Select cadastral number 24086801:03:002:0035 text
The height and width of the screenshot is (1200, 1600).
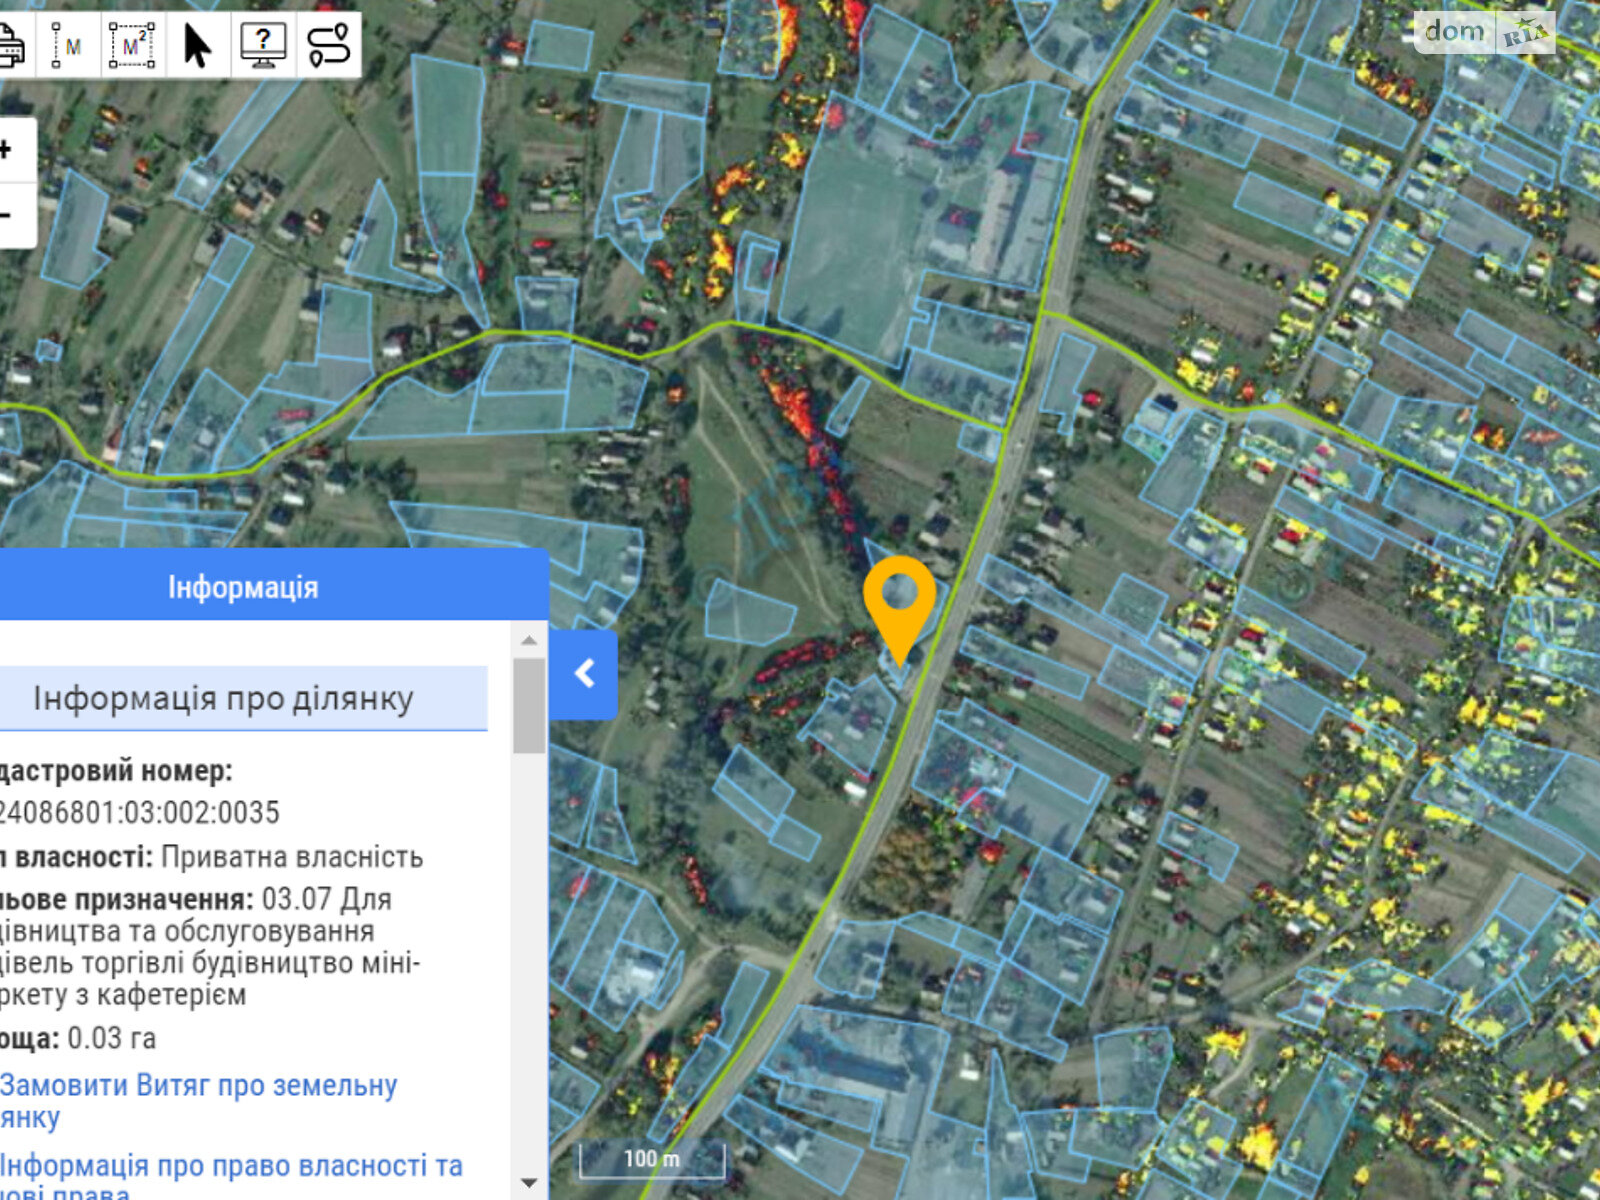coord(139,812)
